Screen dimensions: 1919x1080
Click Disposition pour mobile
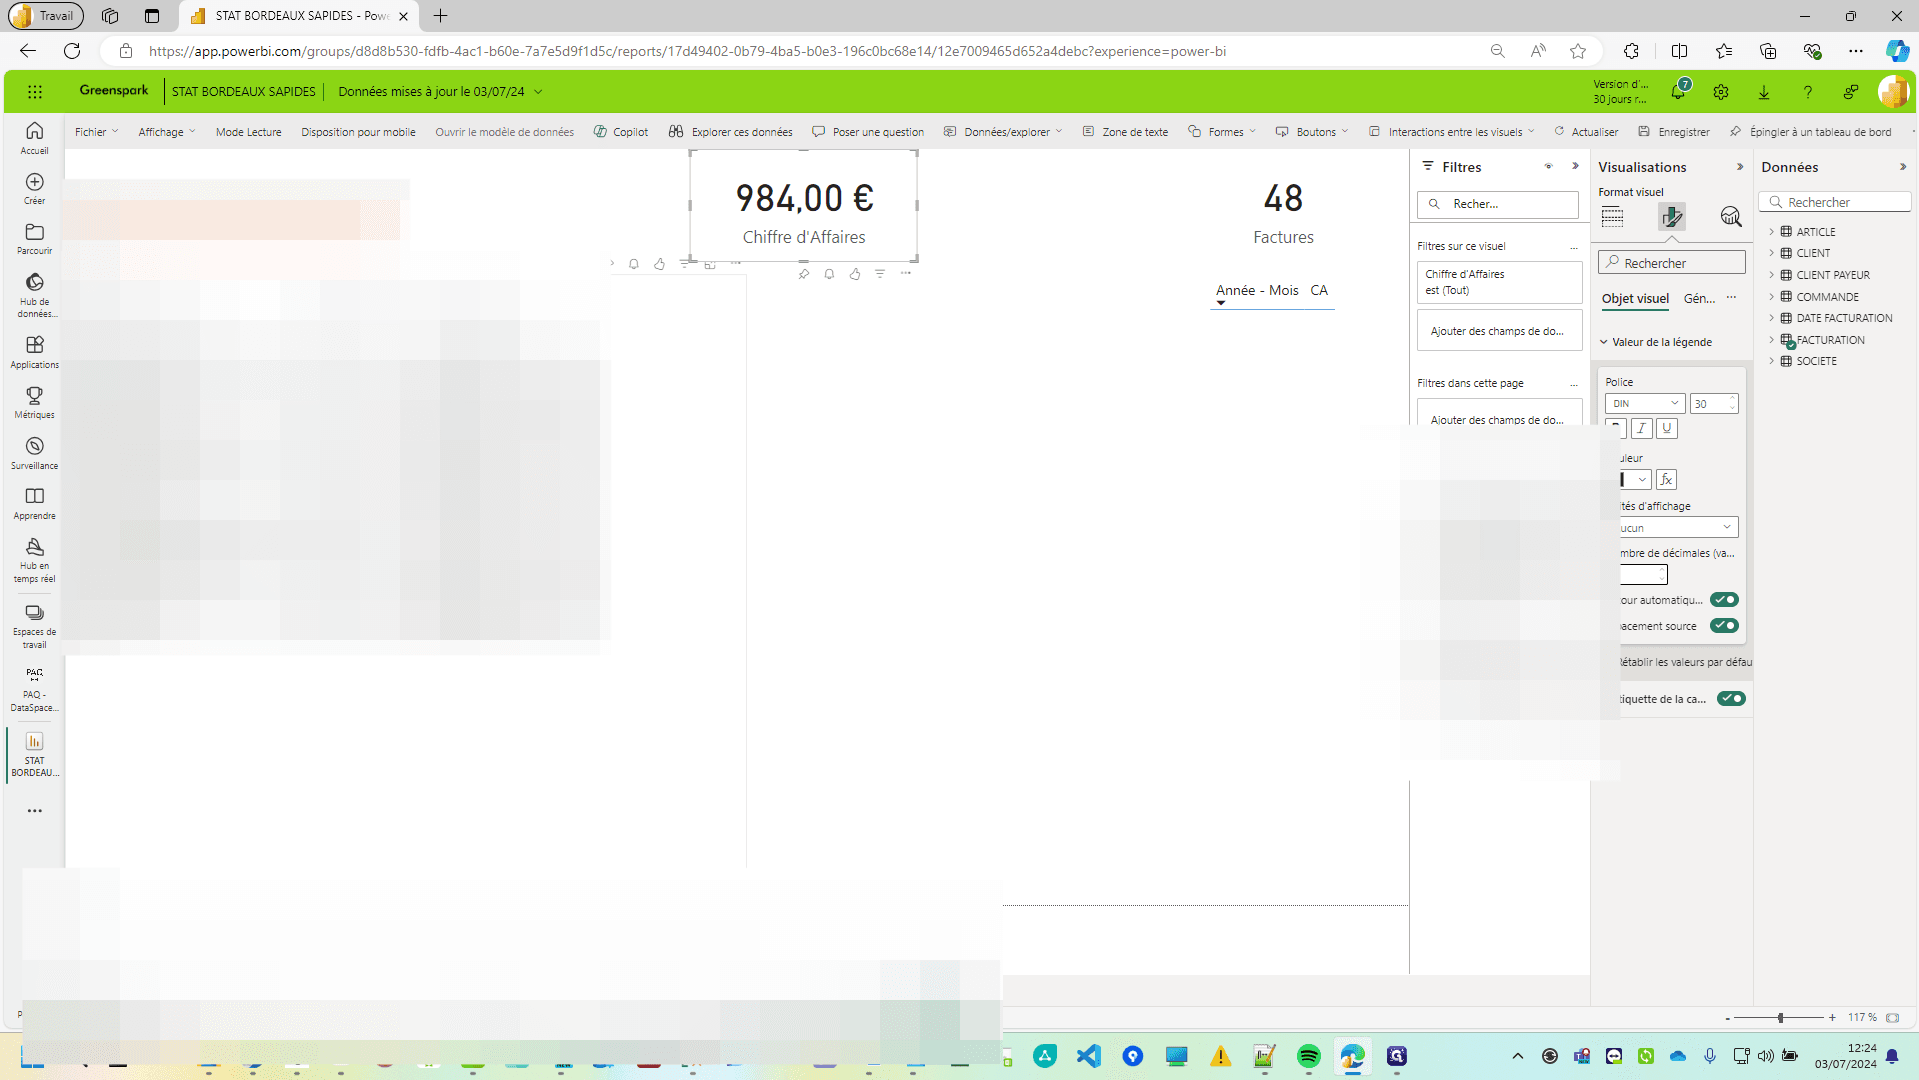click(358, 132)
